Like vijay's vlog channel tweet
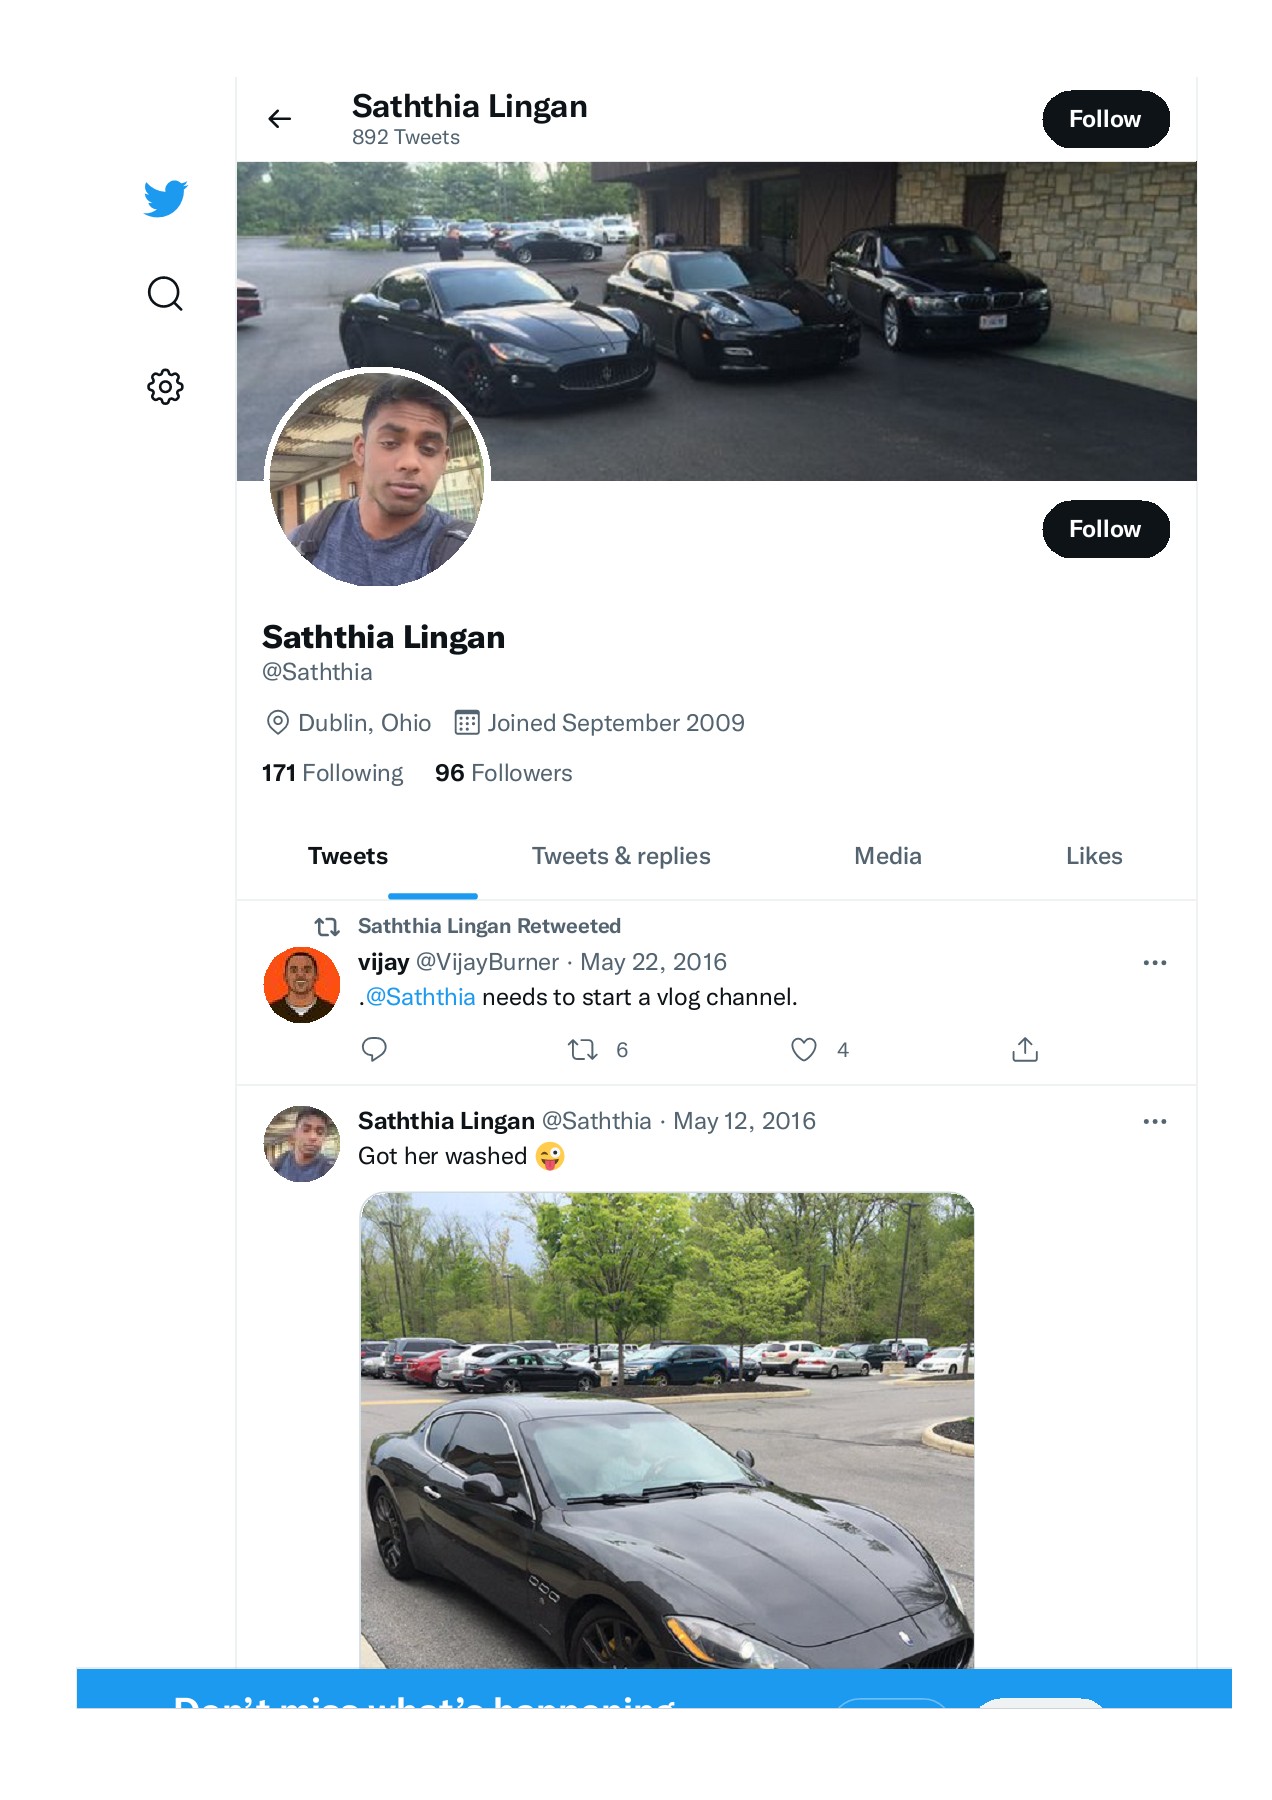The width and height of the screenshot is (1272, 1800). pos(804,1049)
